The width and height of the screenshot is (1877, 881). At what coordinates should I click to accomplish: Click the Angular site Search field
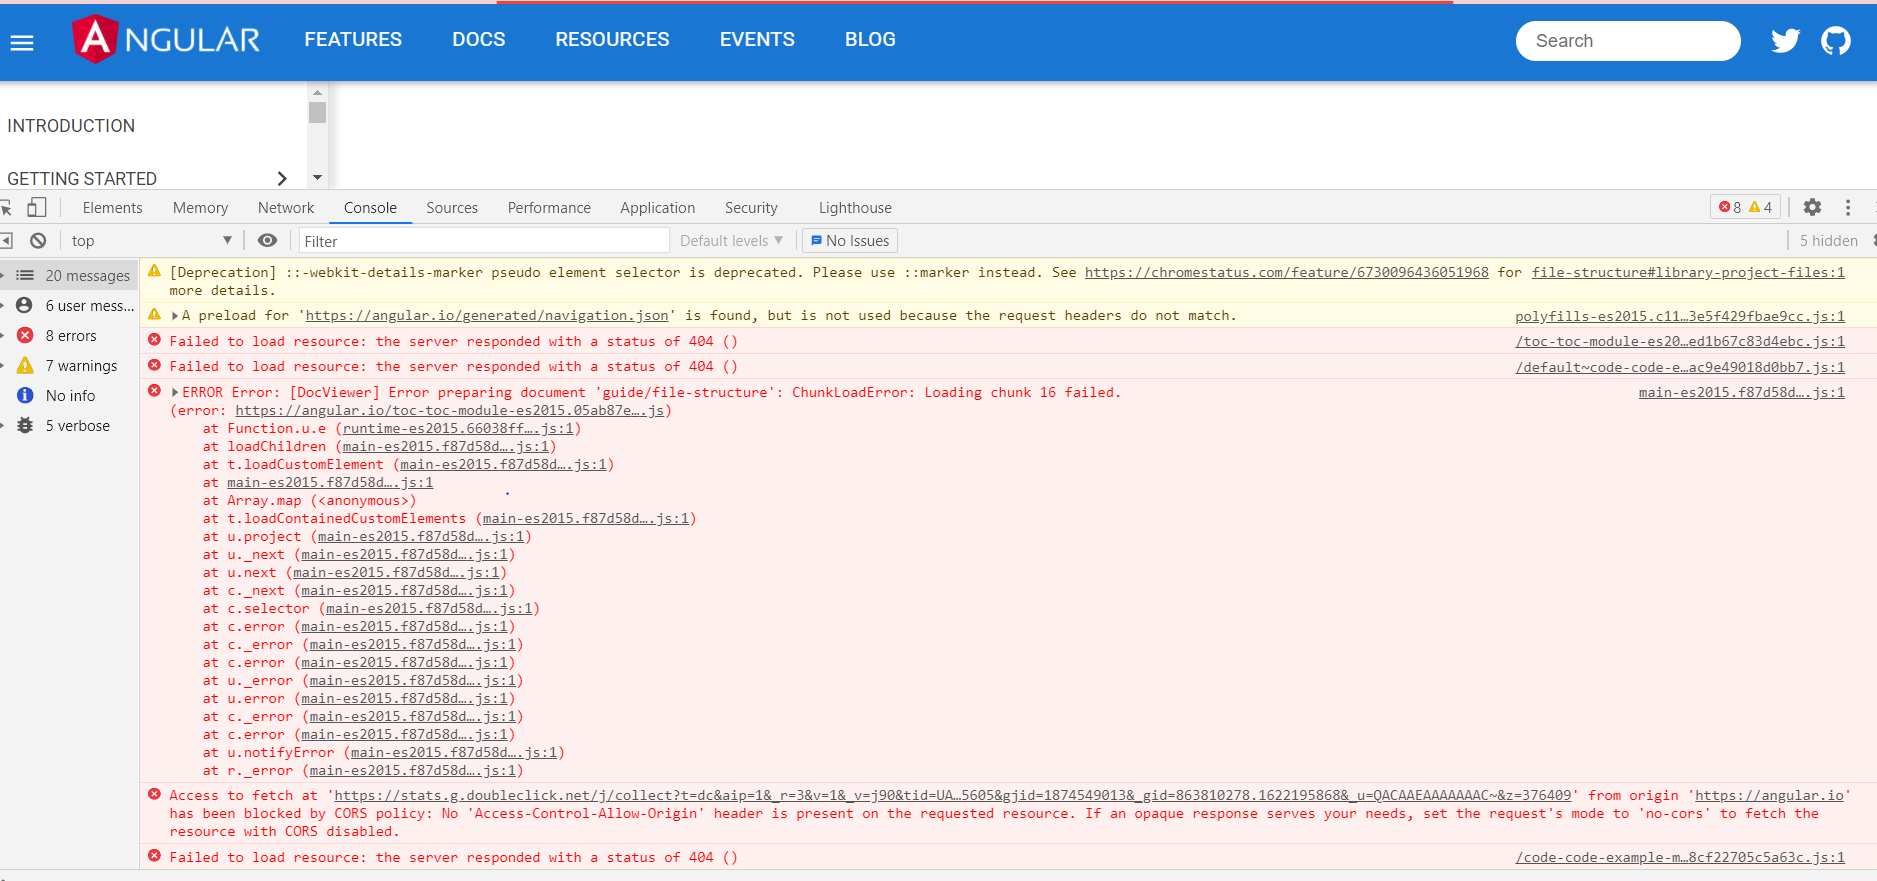click(1628, 41)
